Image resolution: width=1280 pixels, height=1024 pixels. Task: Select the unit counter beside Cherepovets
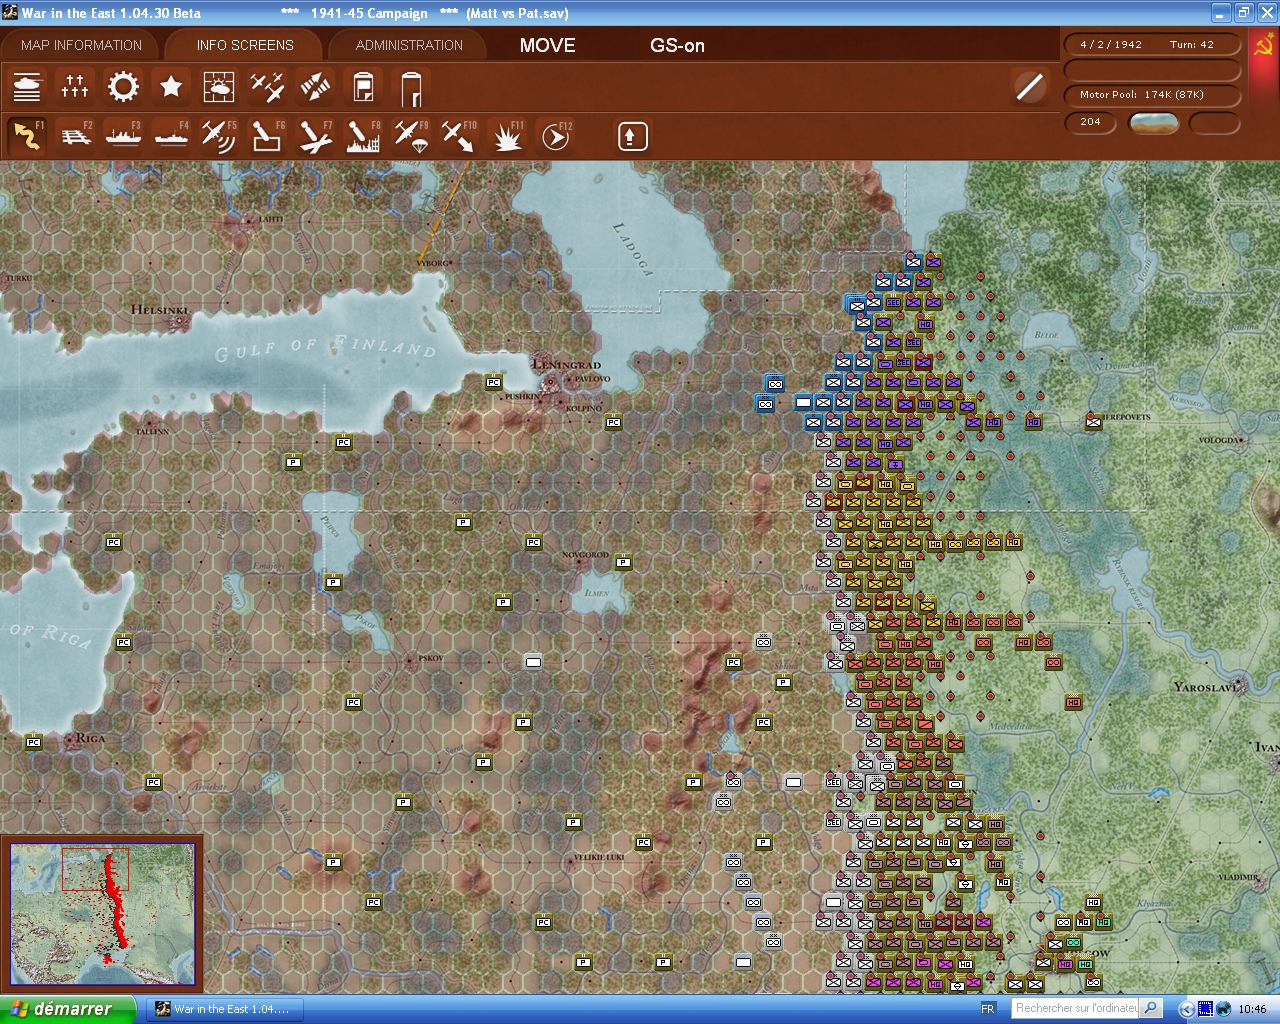coord(1093,422)
